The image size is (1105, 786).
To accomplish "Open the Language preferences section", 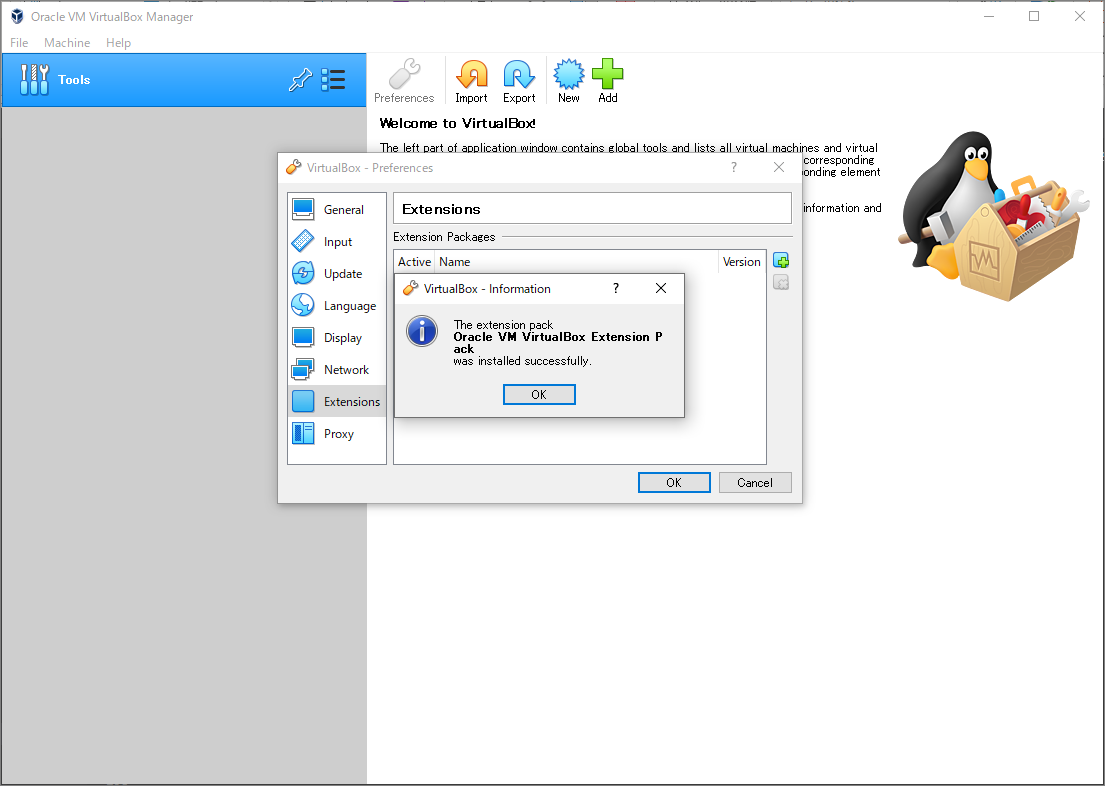I will tap(337, 306).
